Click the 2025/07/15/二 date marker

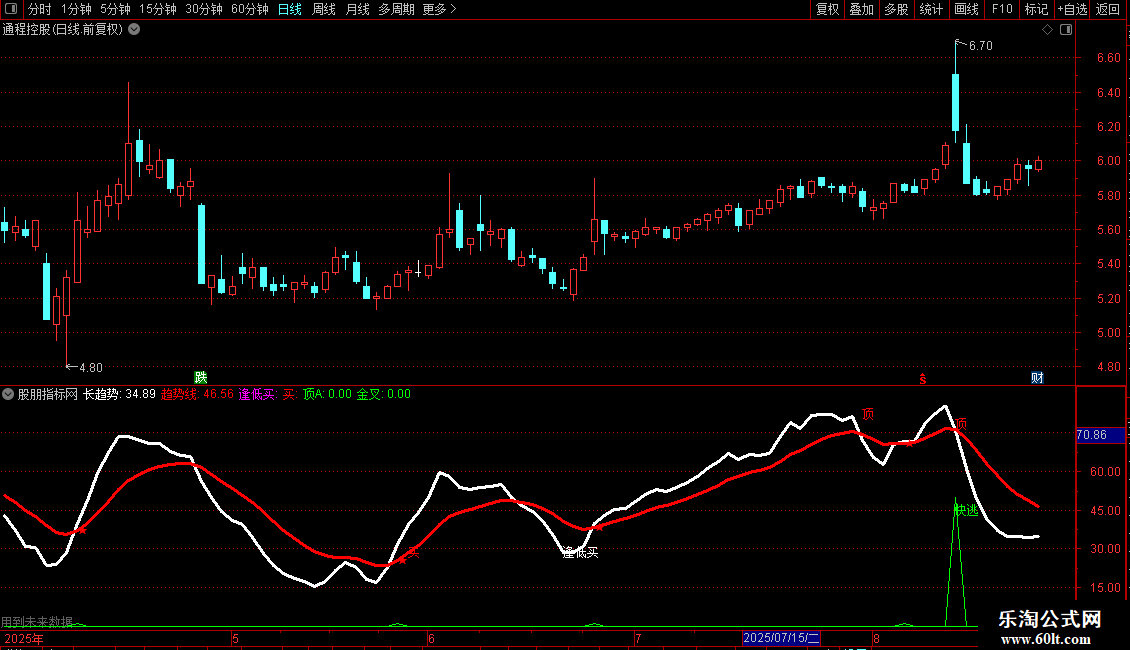[781, 638]
